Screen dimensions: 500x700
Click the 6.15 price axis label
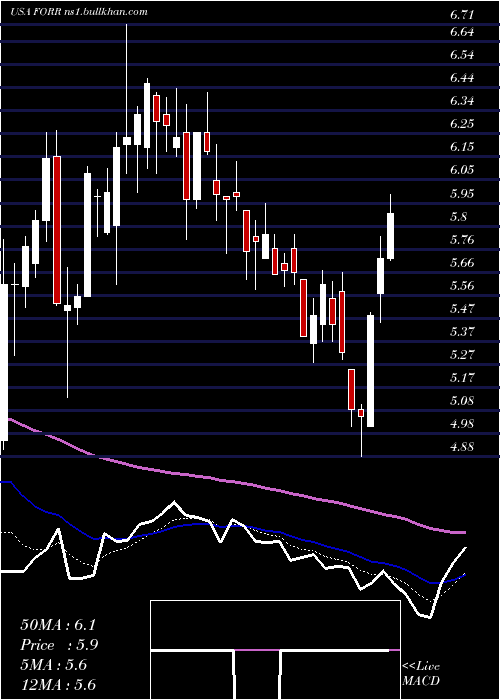pos(462,147)
